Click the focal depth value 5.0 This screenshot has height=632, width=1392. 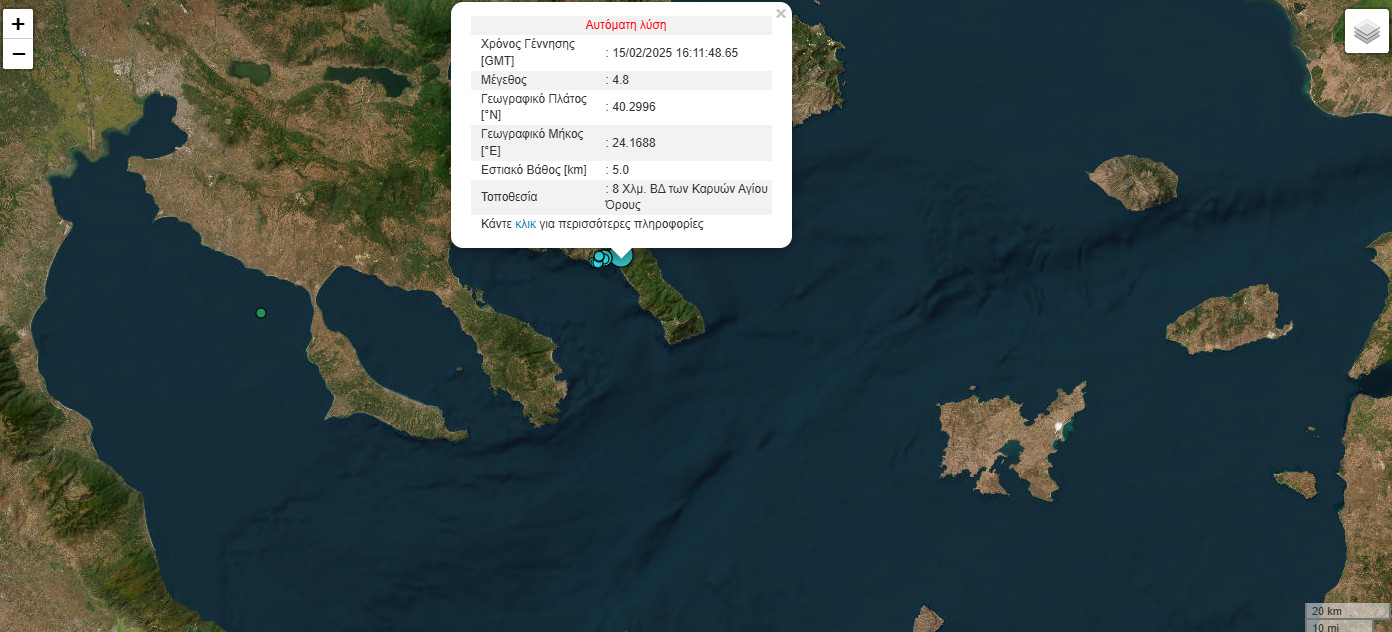click(x=620, y=170)
